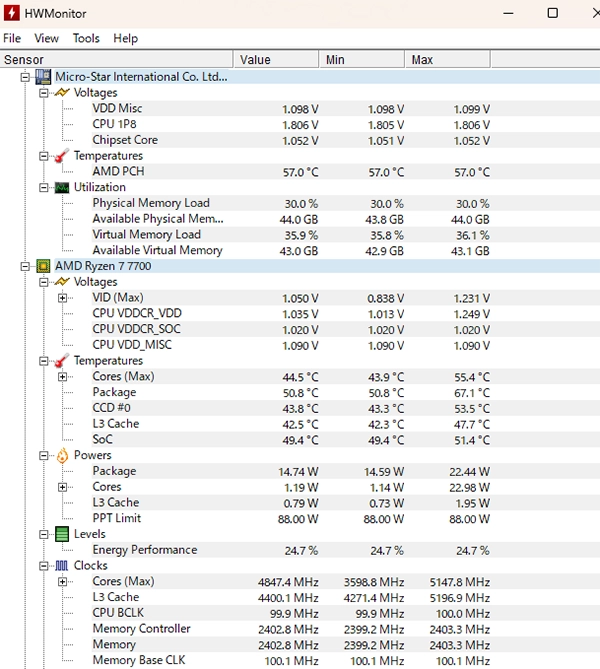Click the thermometer icon next to AMD Ryzen Temperatures
The image size is (600, 669).
pyautogui.click(x=61, y=361)
